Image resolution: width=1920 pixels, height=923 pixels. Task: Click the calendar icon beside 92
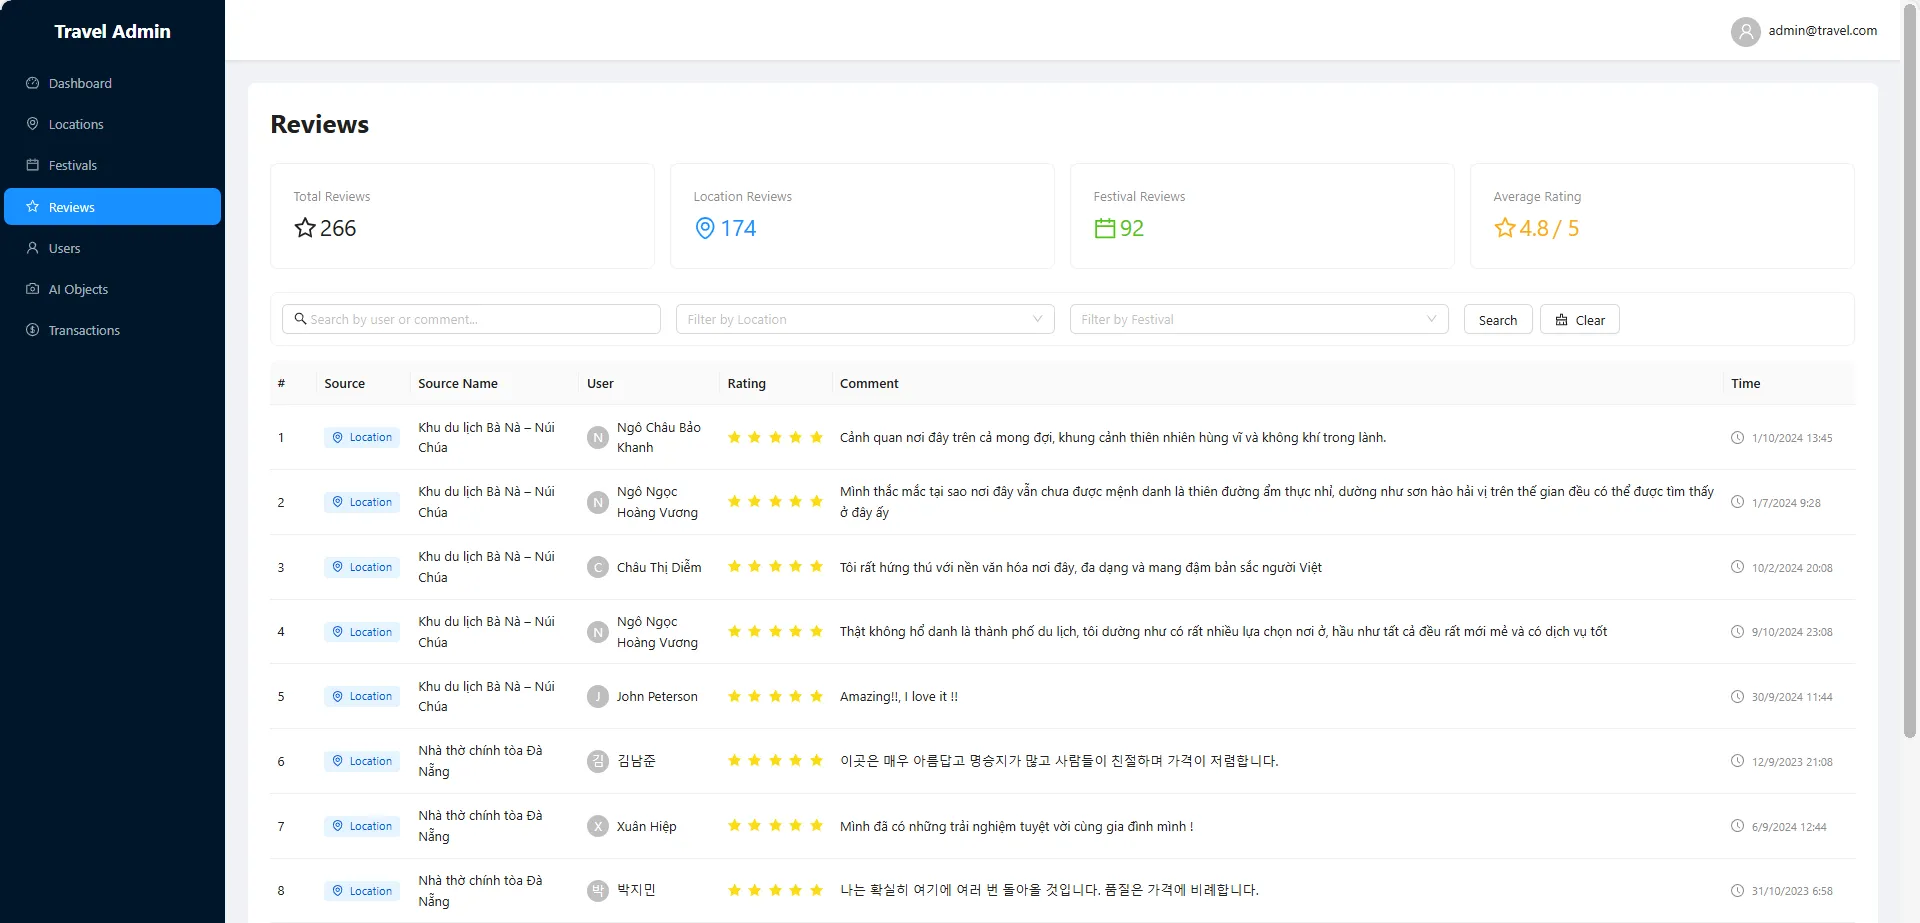click(x=1104, y=228)
